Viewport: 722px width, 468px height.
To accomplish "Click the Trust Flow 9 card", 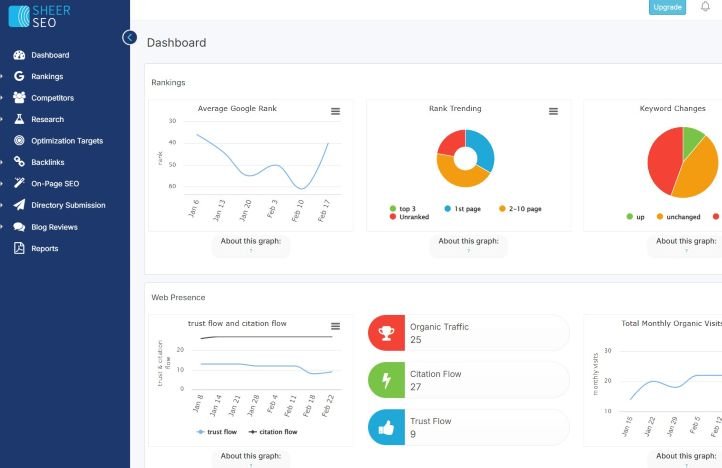I will [x=469, y=427].
